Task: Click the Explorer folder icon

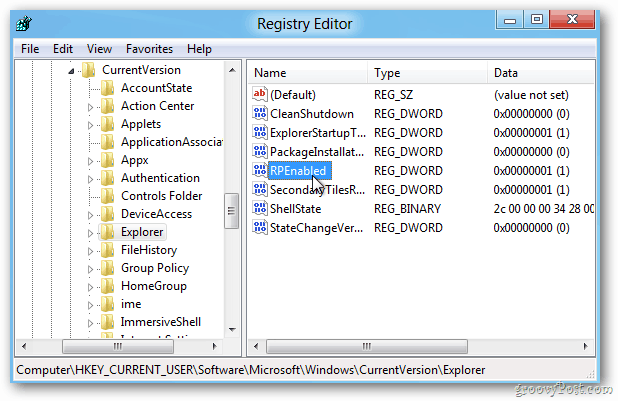Action: point(107,232)
